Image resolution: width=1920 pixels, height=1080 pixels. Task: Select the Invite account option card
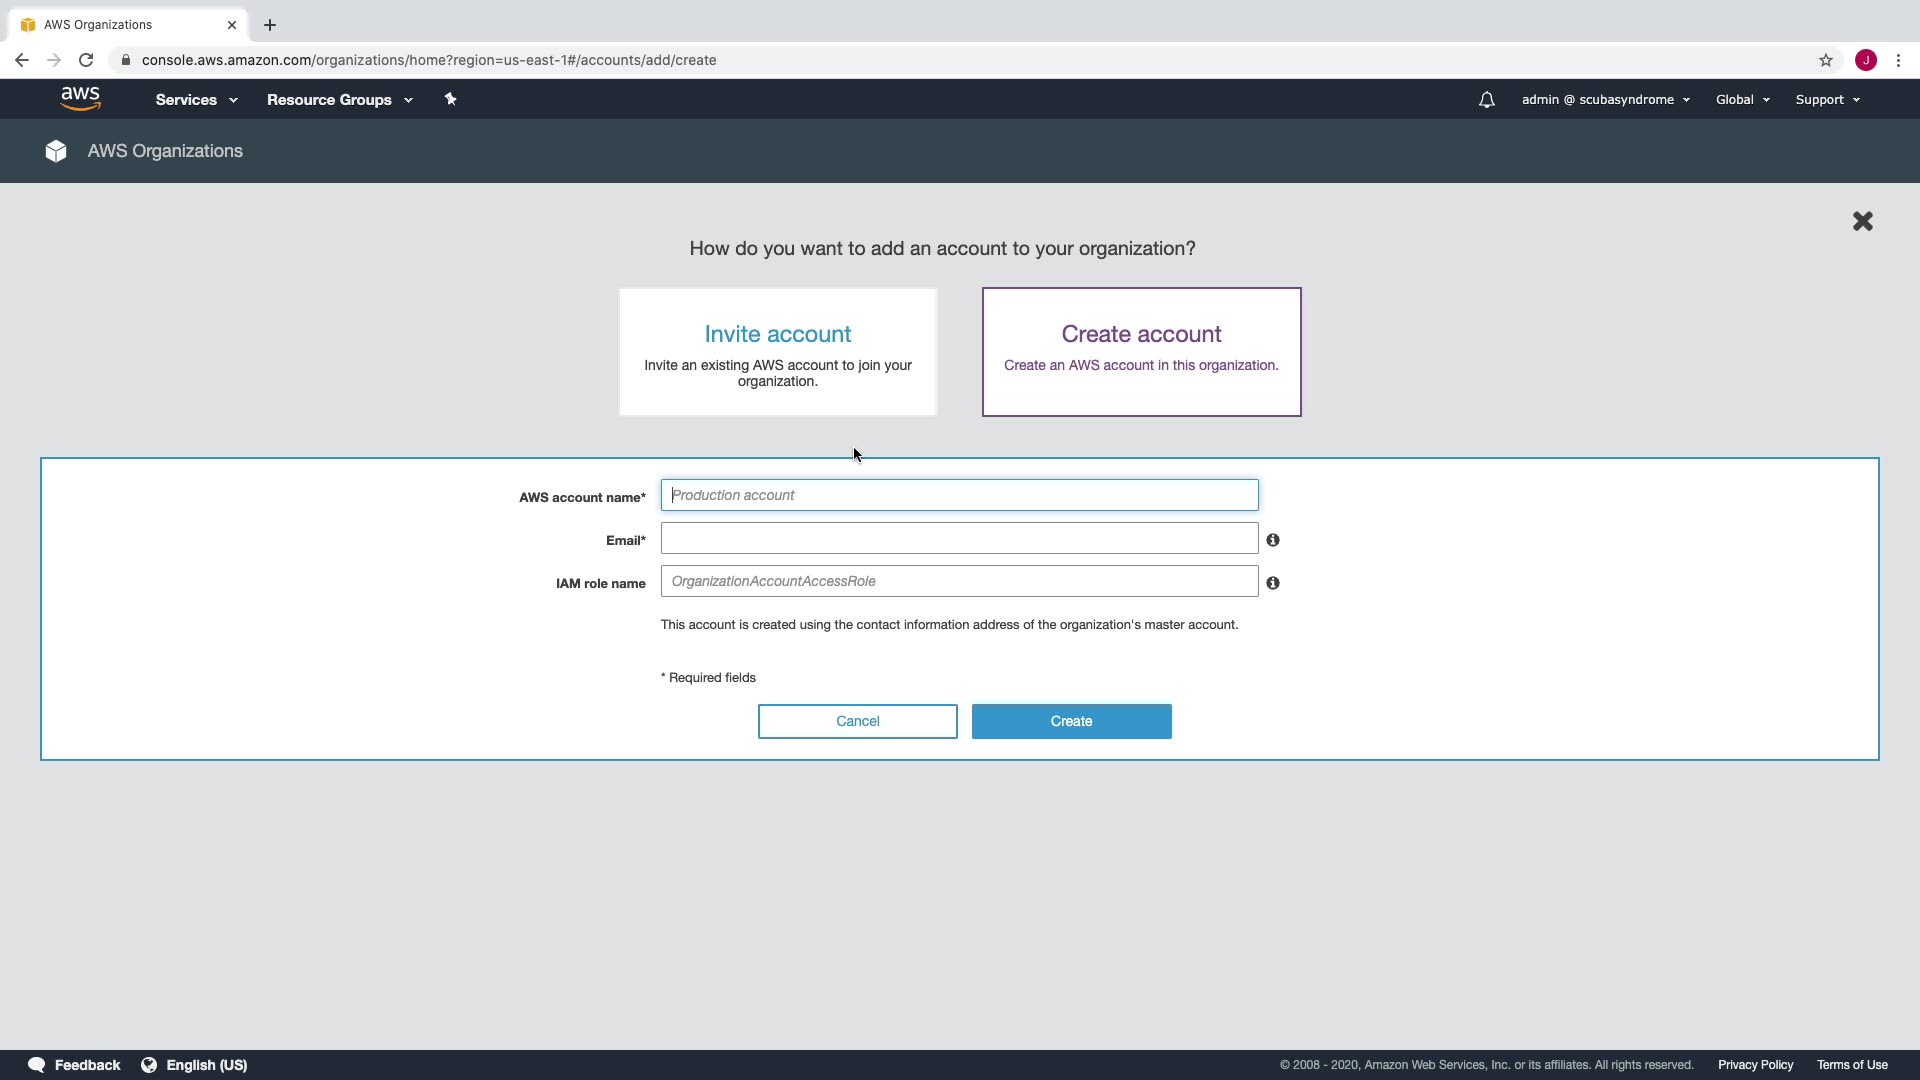click(x=778, y=352)
